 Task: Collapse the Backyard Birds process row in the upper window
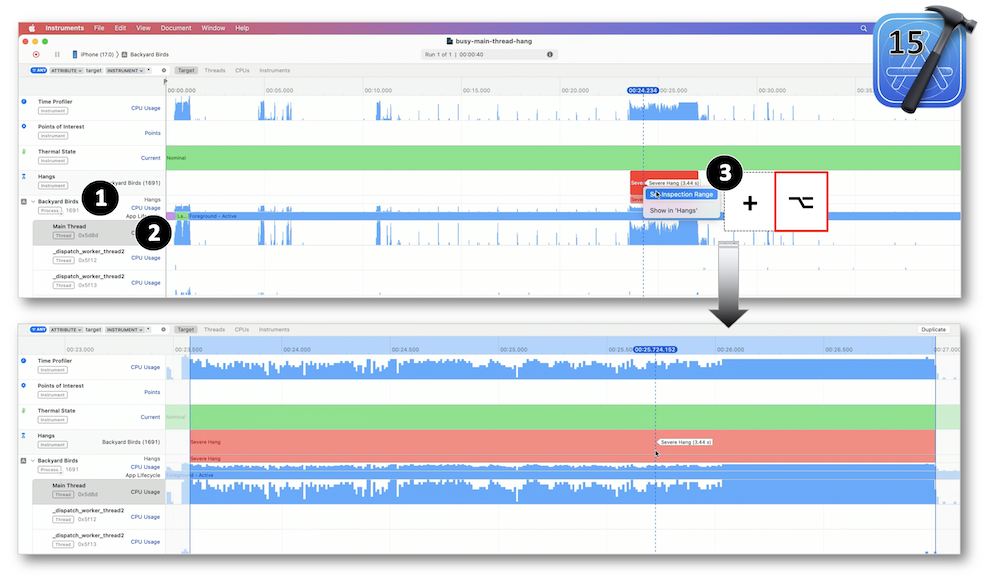point(33,201)
